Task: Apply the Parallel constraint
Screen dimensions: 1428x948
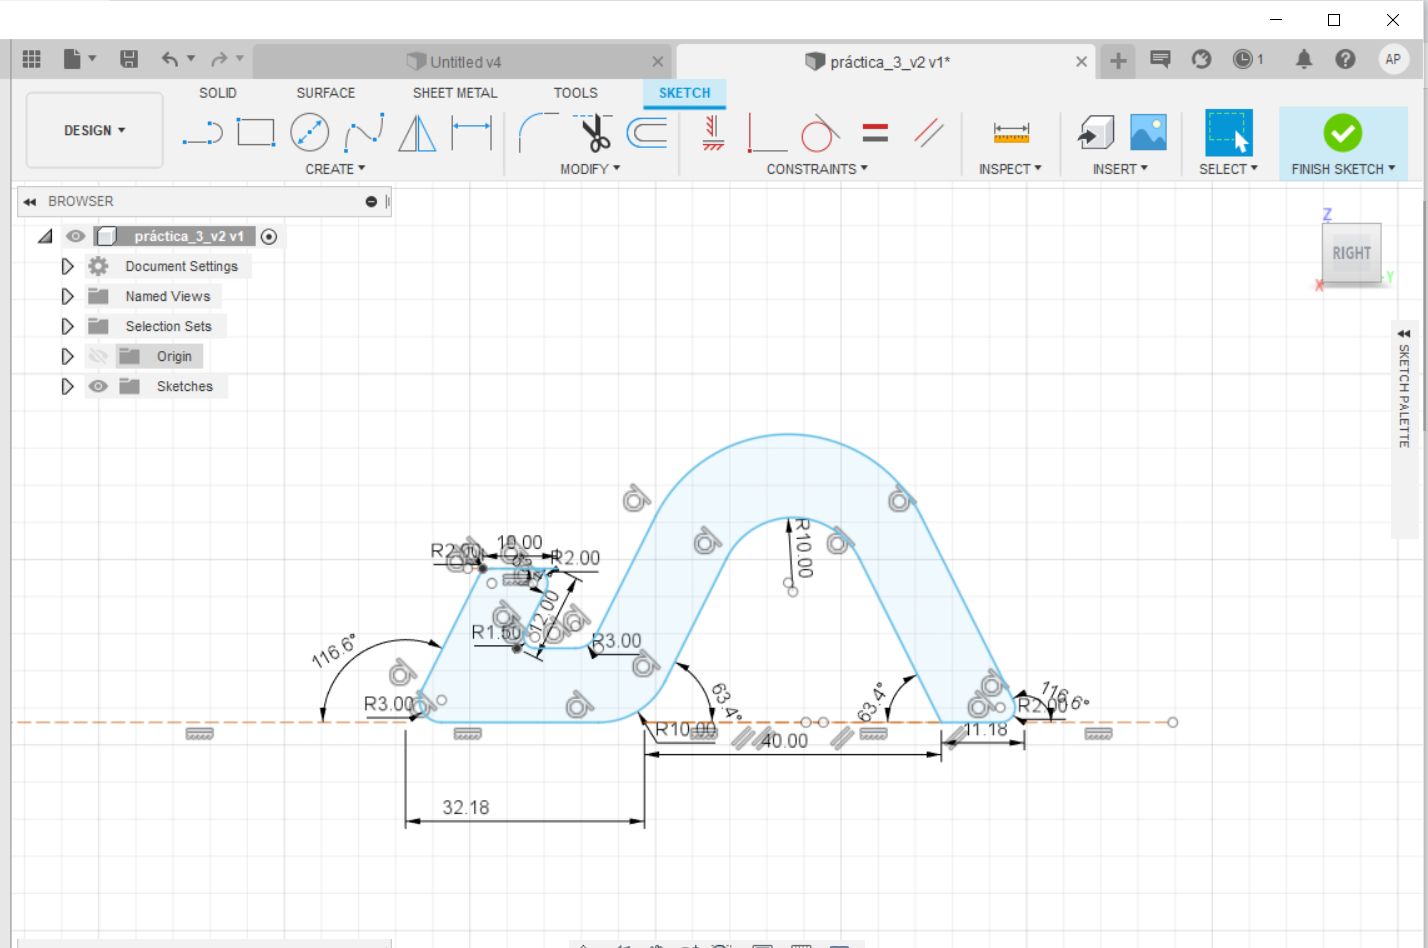Action: pos(929,132)
